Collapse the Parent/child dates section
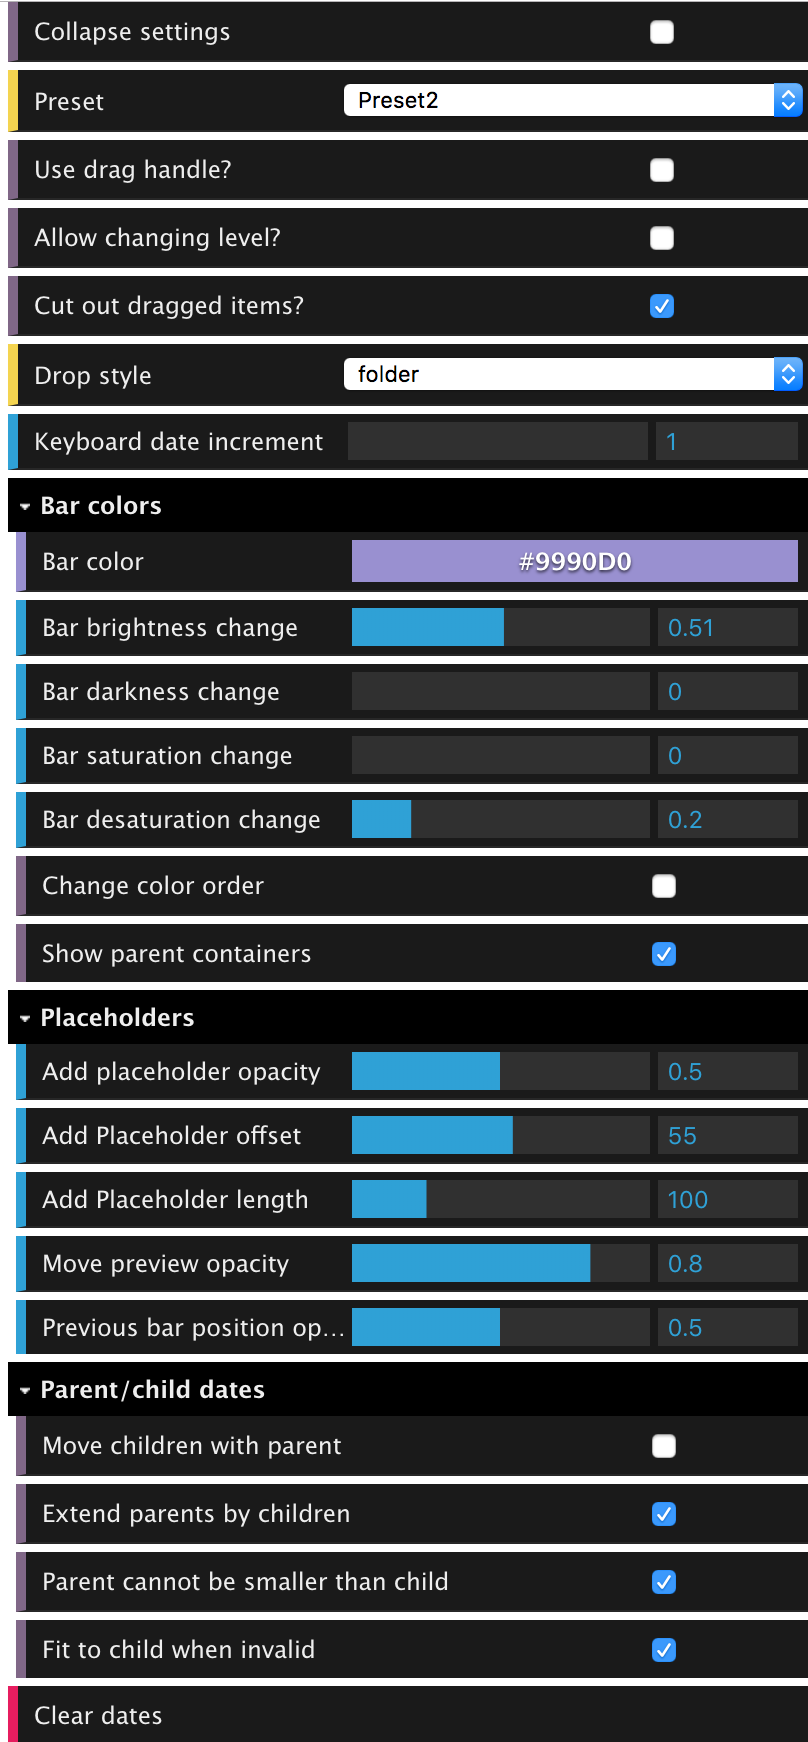808x1742 pixels. pyautogui.click(x=24, y=1389)
